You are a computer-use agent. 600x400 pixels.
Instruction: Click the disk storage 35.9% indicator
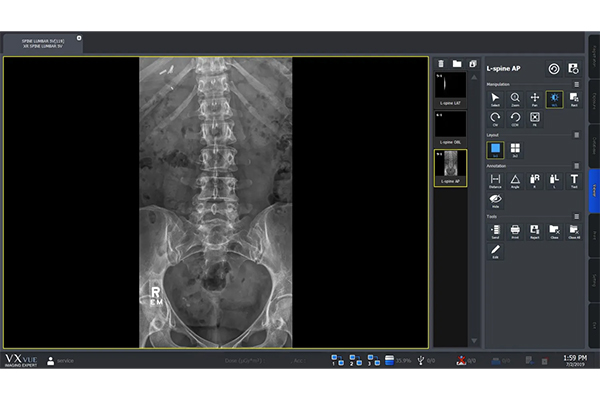[398, 360]
